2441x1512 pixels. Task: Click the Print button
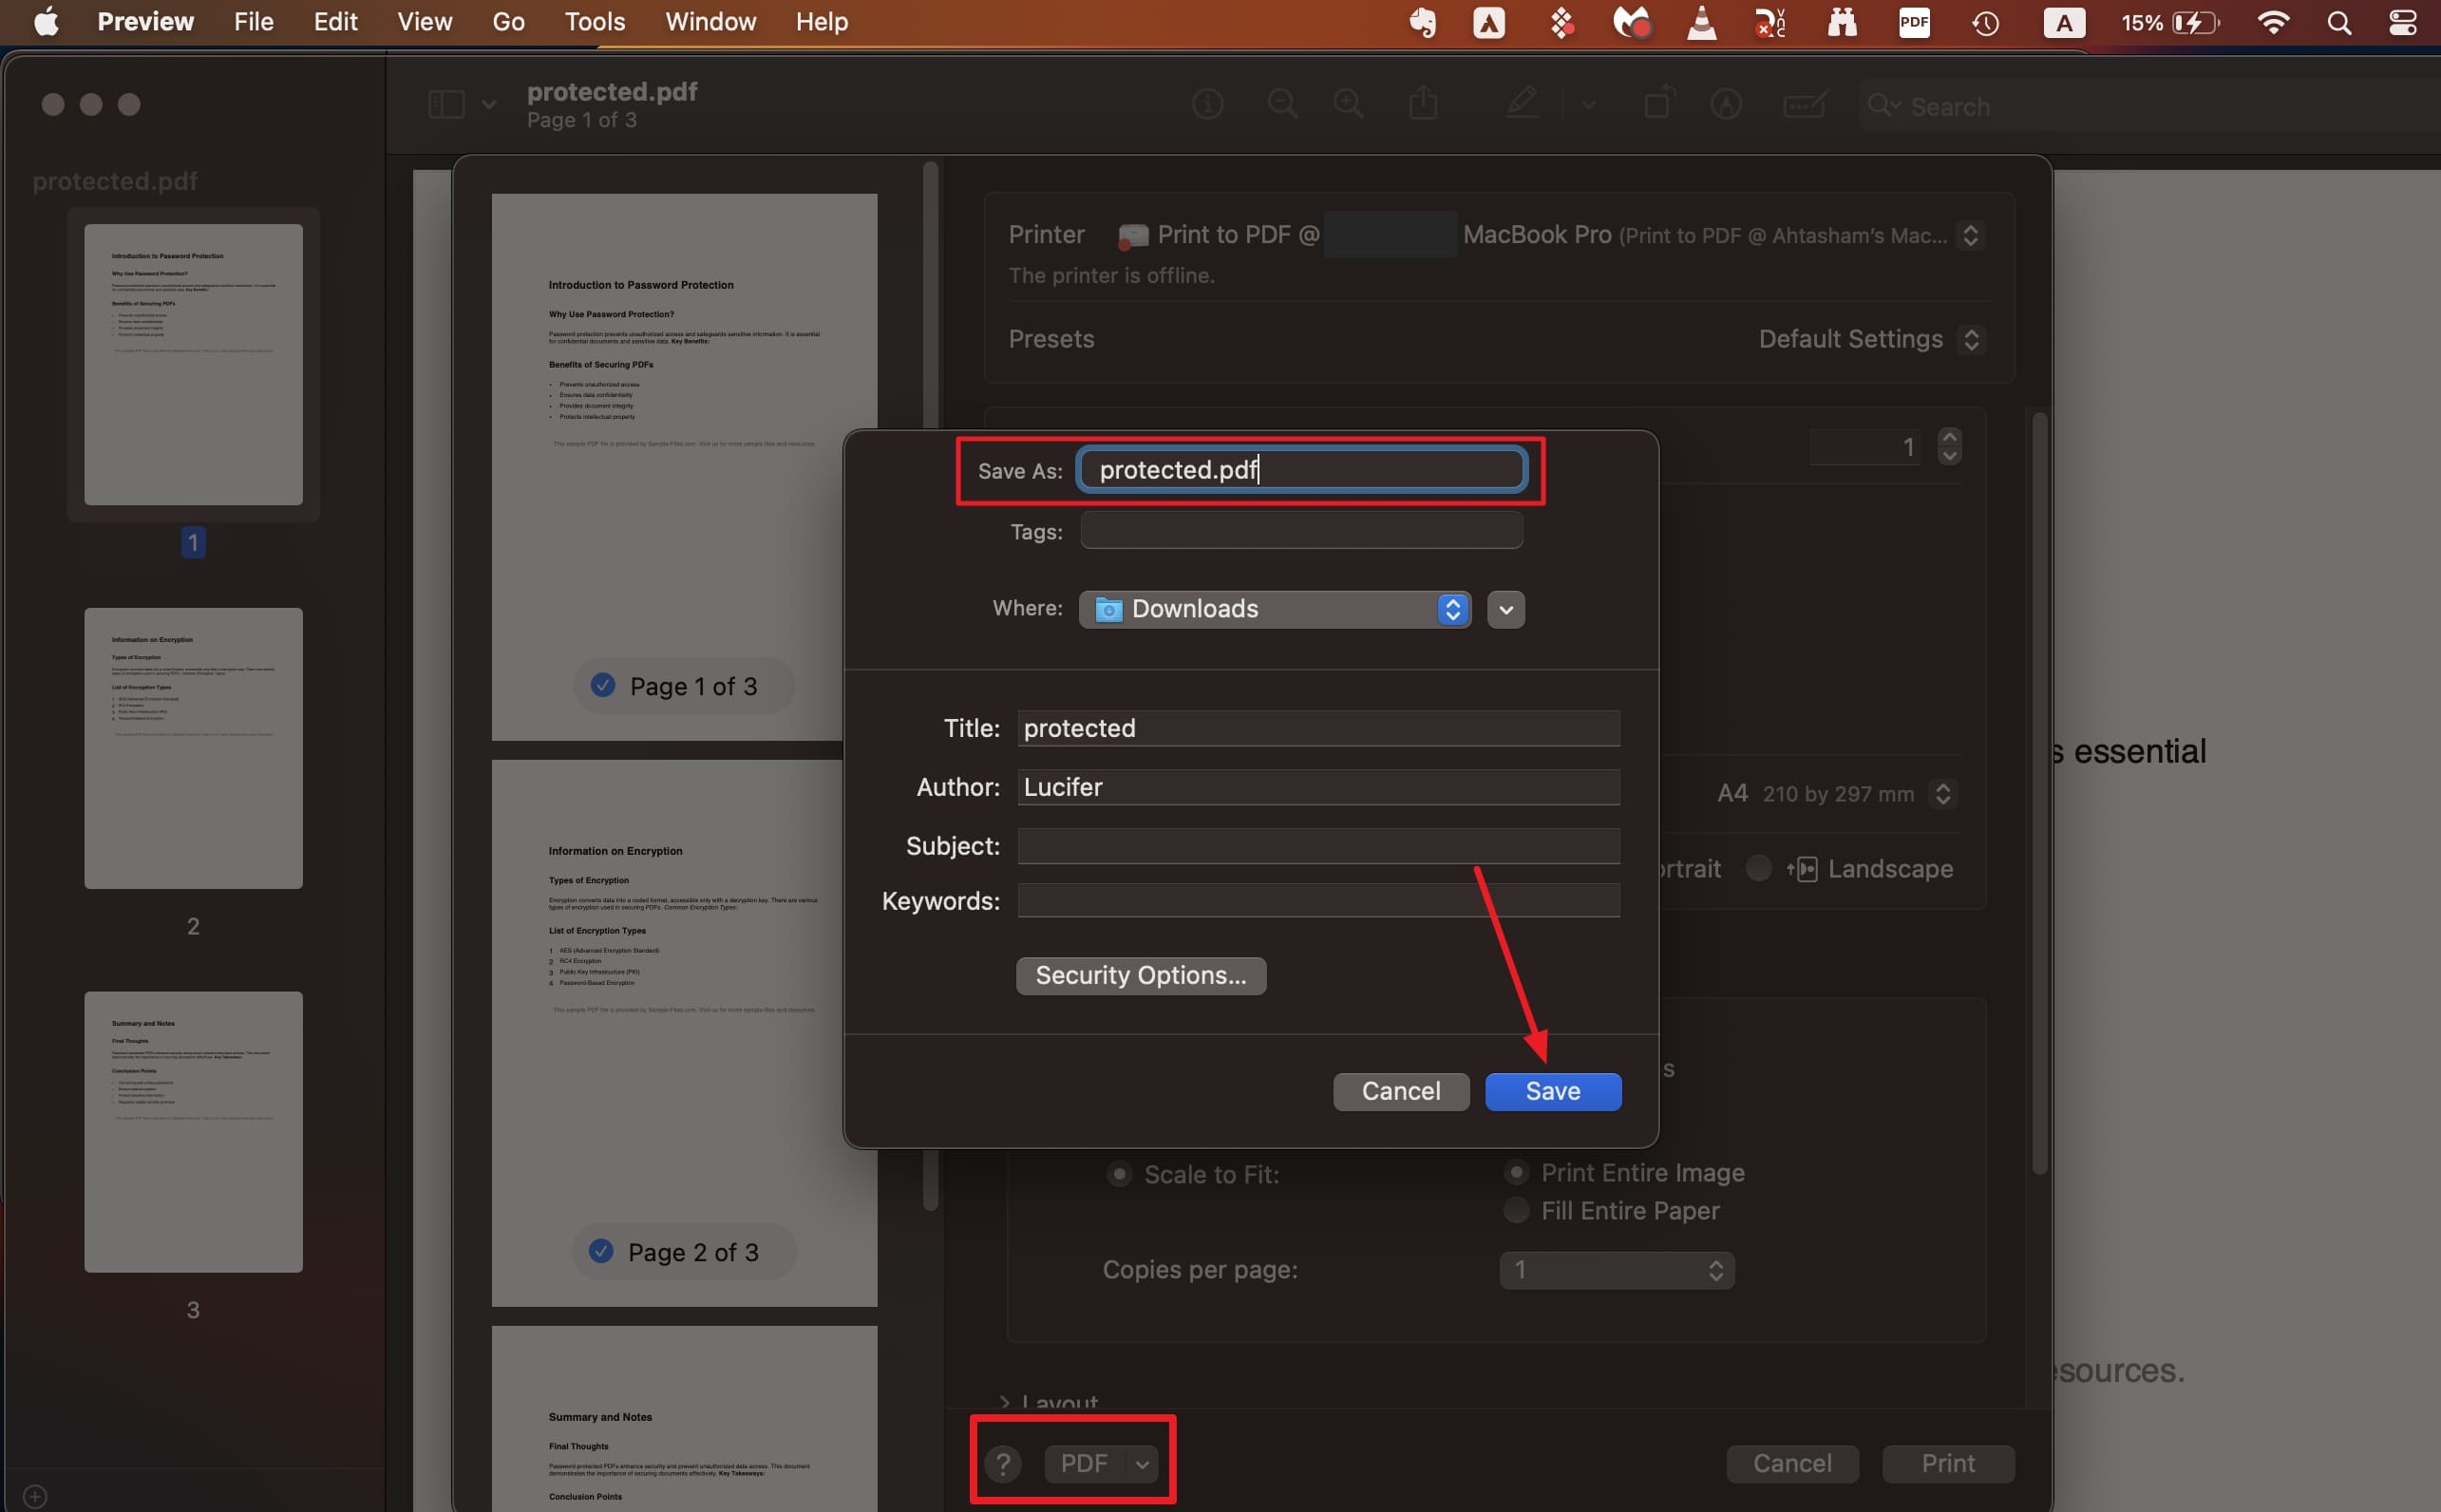tap(1948, 1464)
